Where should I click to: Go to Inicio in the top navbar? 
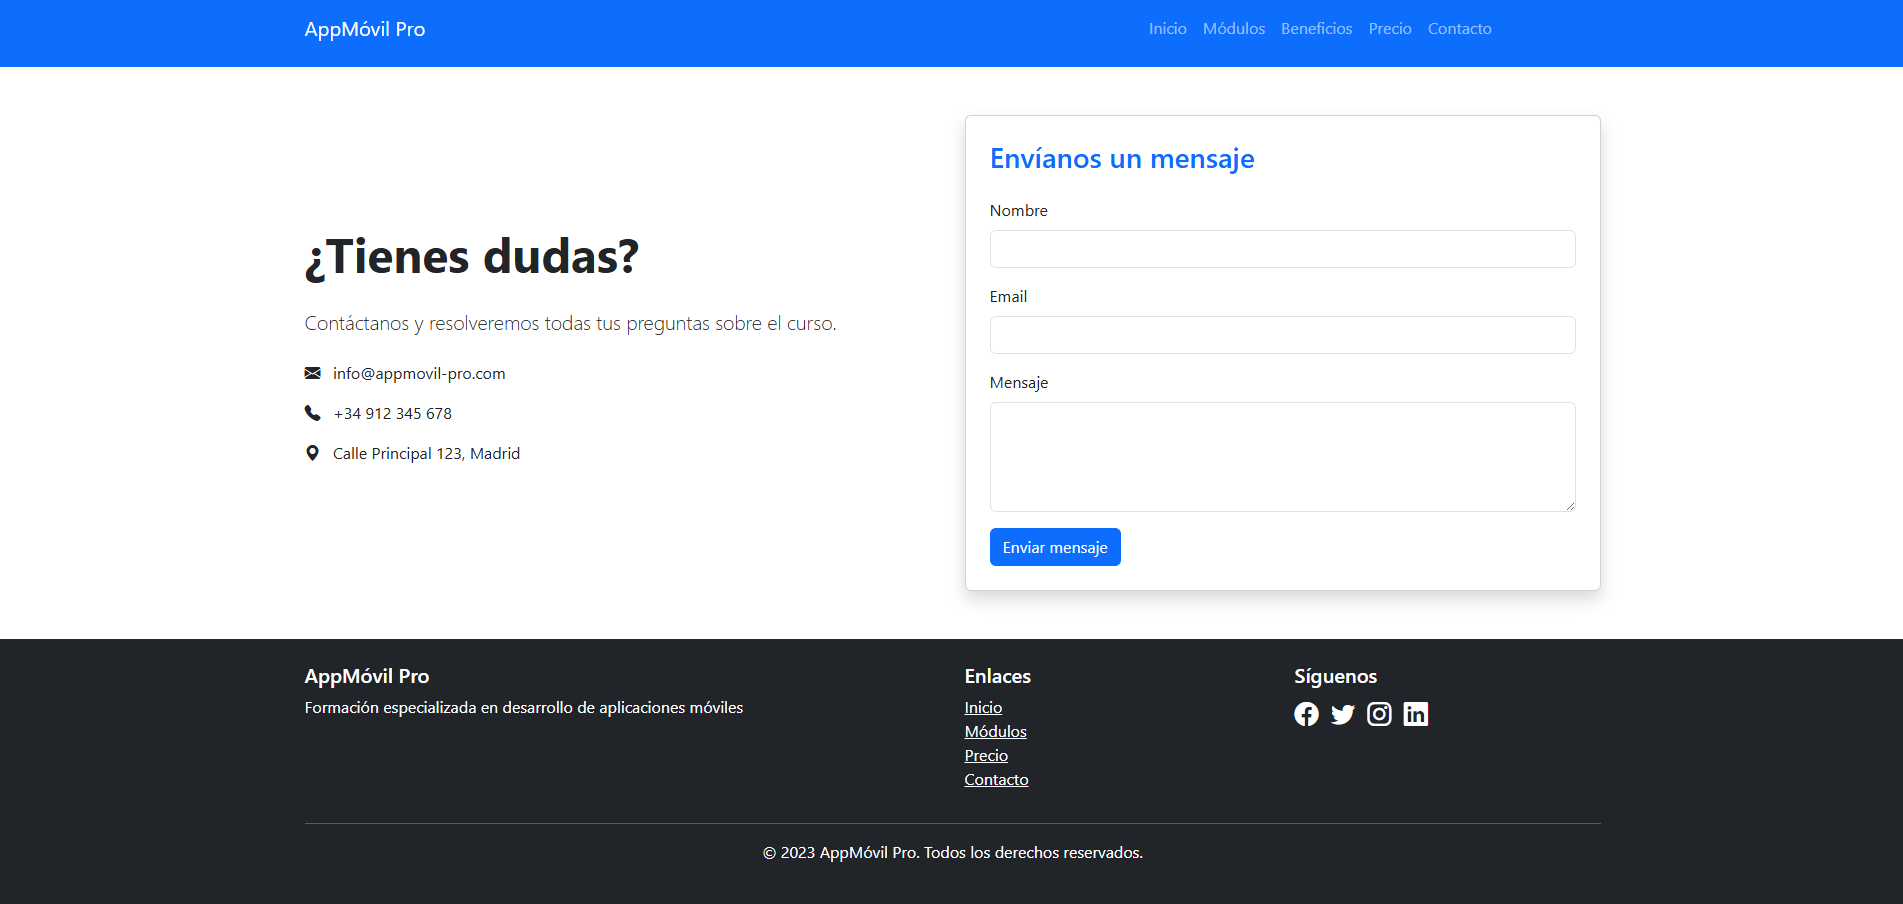[x=1168, y=29]
